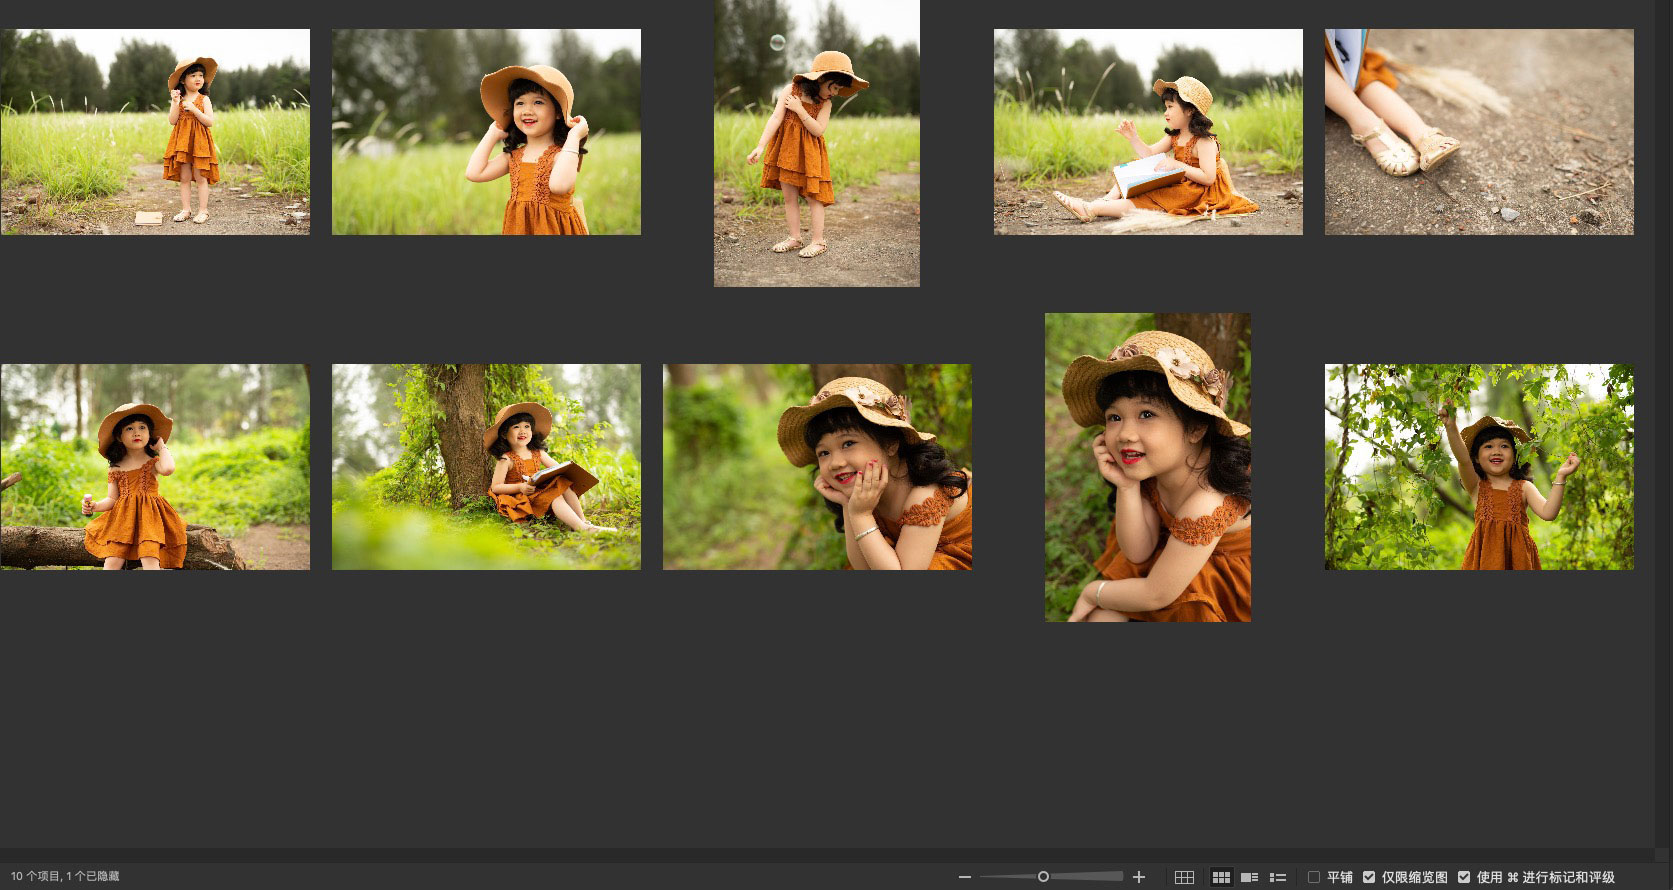Select close-up photo of sandals on ground

point(1479,132)
